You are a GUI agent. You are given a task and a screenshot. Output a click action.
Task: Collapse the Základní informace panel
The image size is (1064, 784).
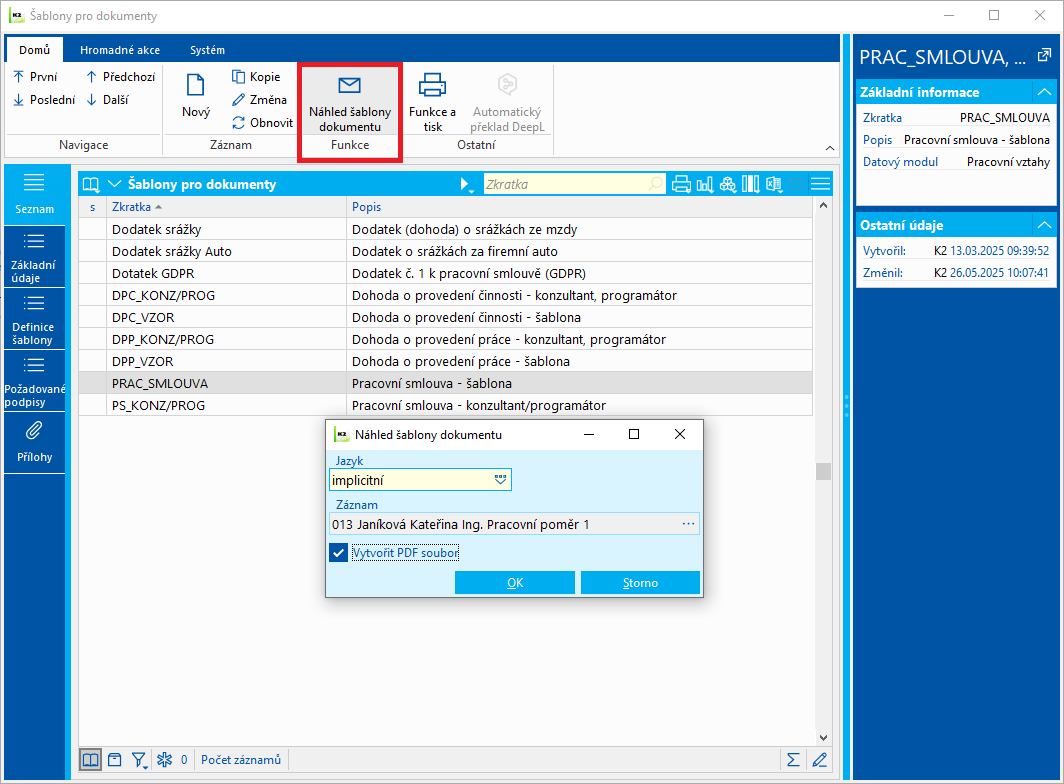1044,92
